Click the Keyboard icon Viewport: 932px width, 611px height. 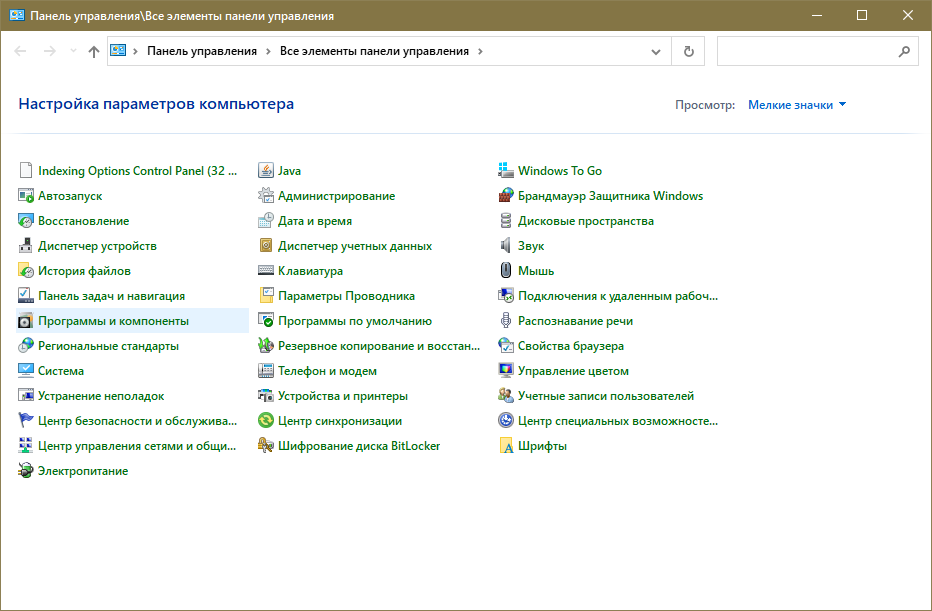[266, 271]
